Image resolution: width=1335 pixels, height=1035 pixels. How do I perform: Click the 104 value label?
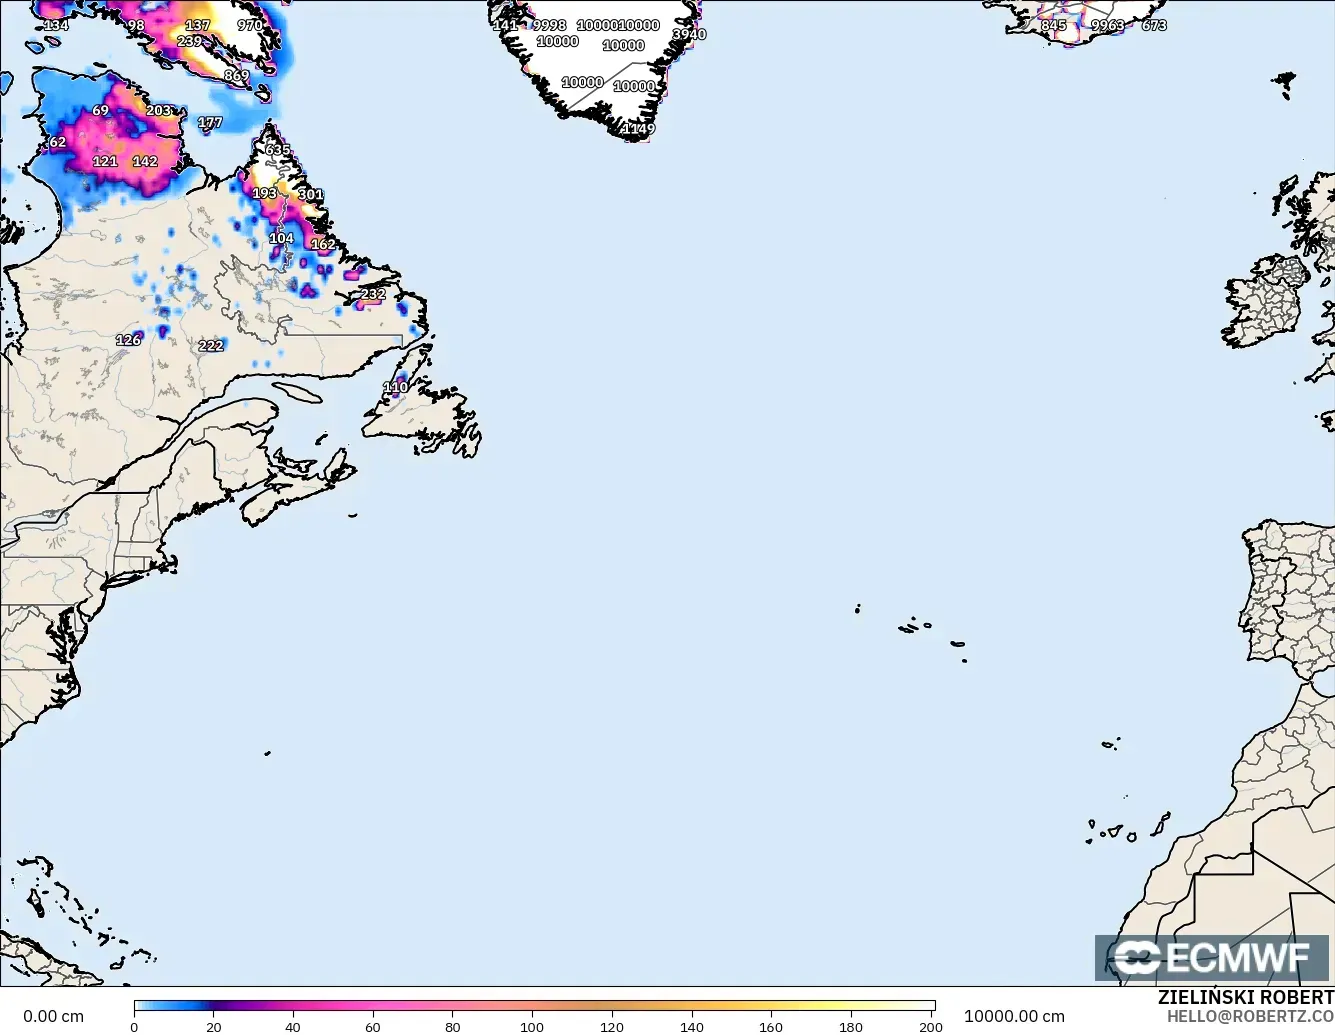pyautogui.click(x=281, y=238)
